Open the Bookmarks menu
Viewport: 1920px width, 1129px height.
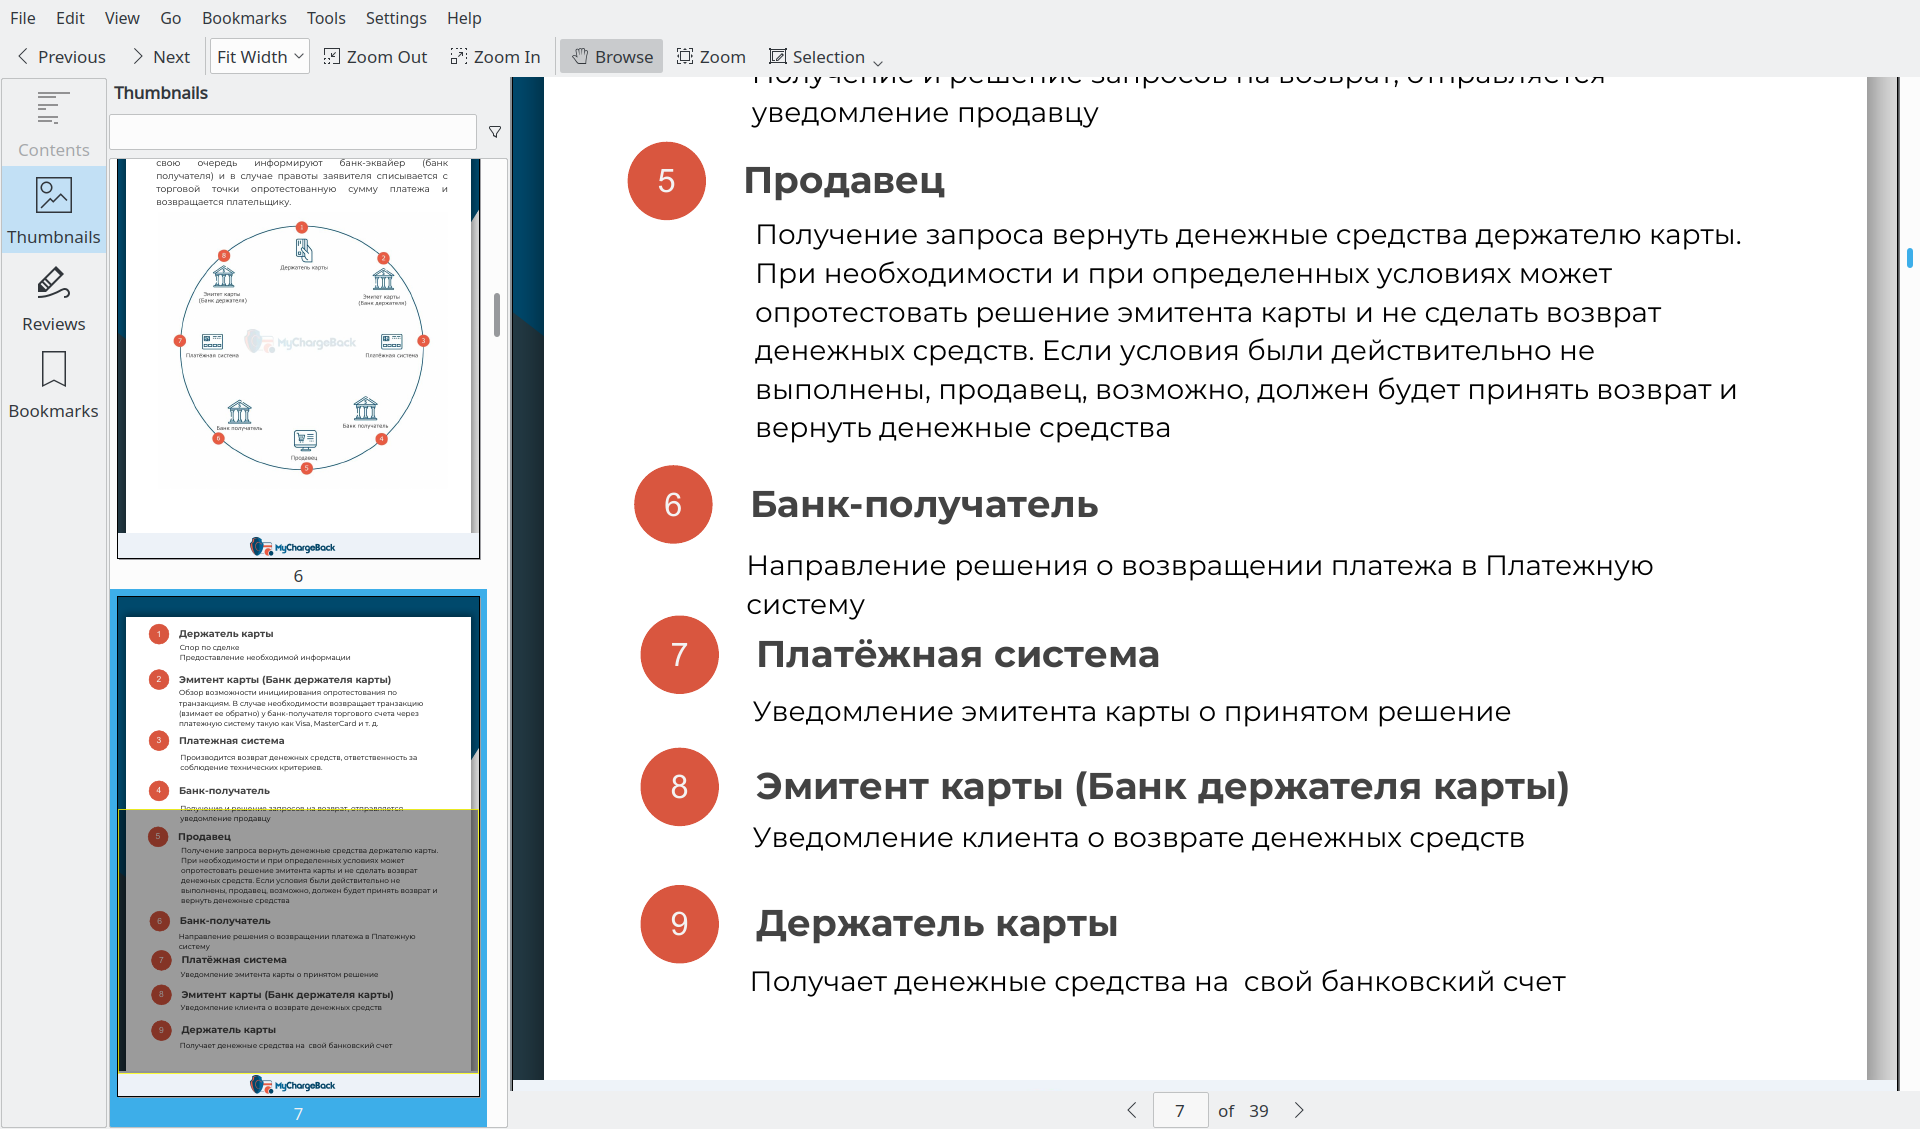(244, 18)
